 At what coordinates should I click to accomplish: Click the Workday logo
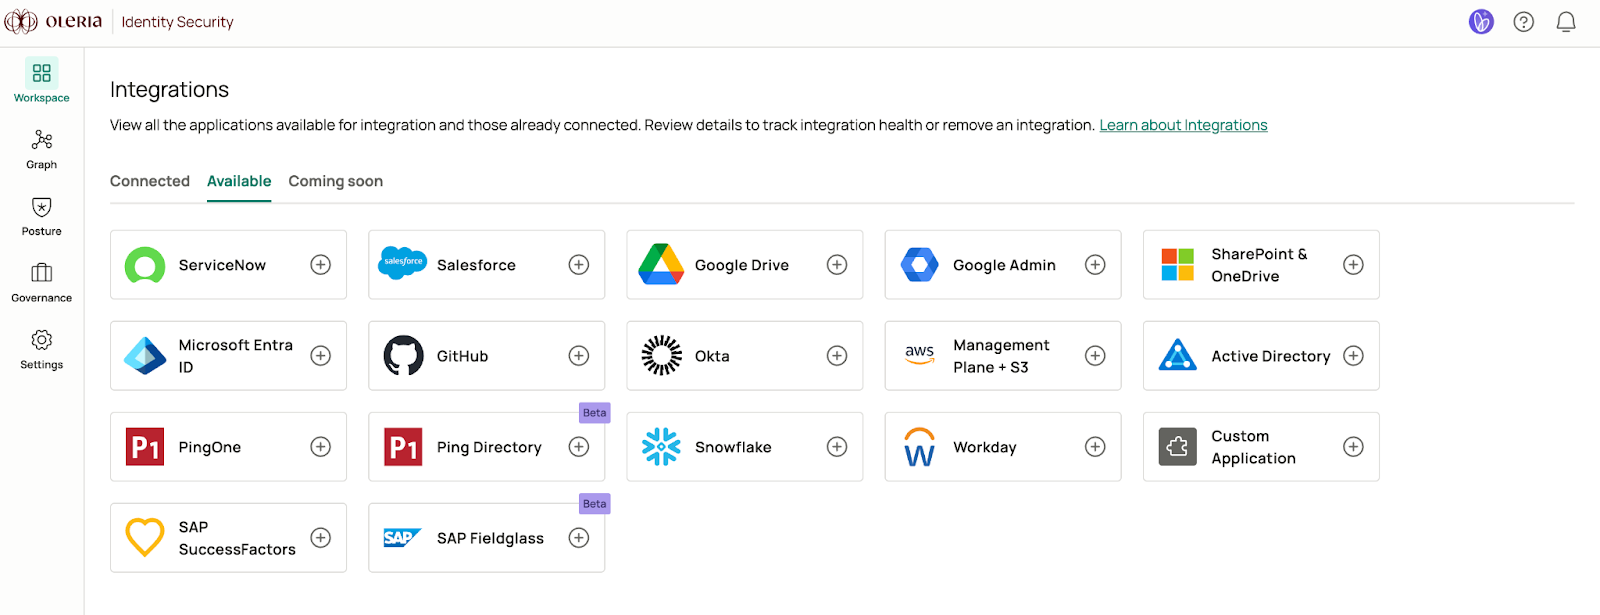tap(919, 447)
